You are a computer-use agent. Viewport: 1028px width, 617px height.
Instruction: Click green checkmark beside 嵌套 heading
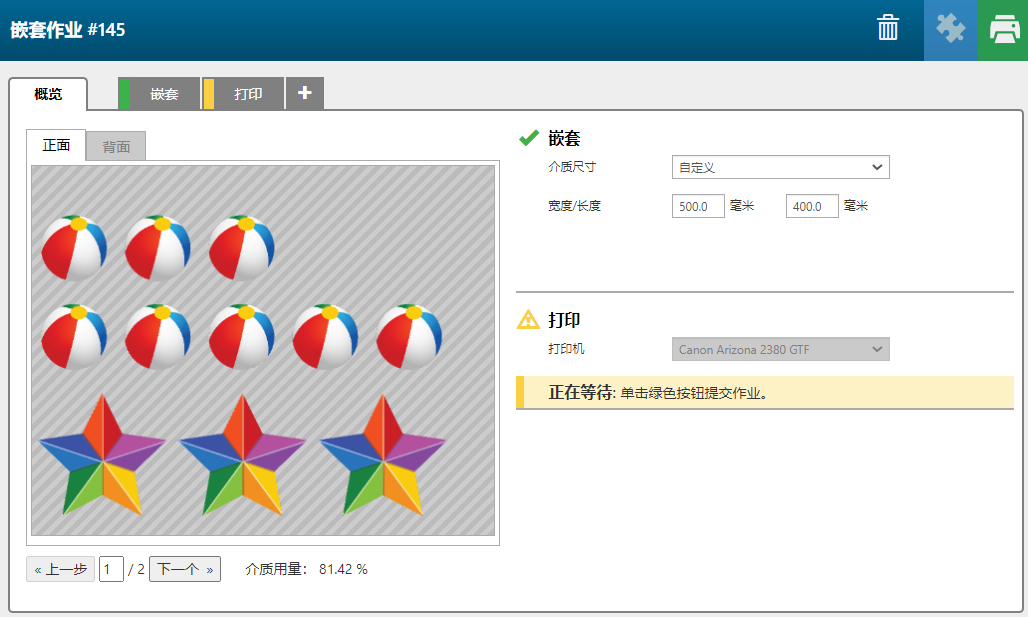529,138
